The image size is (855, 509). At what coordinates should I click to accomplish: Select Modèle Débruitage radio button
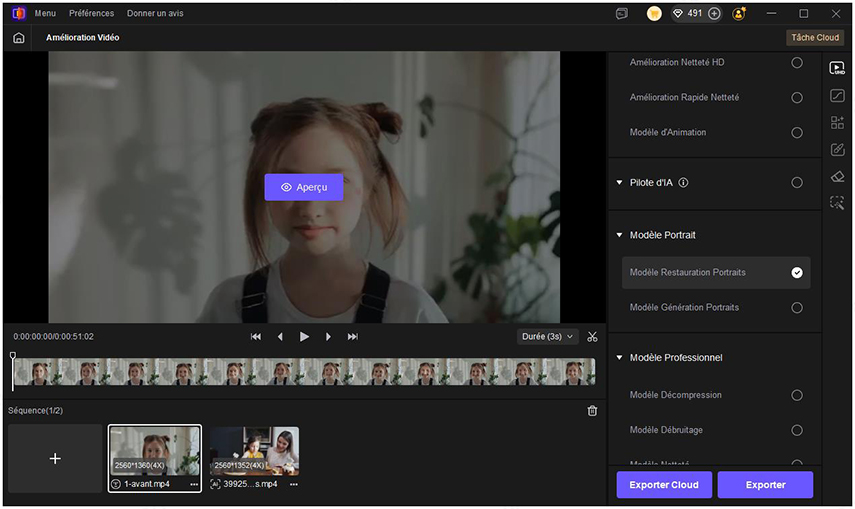click(x=797, y=430)
